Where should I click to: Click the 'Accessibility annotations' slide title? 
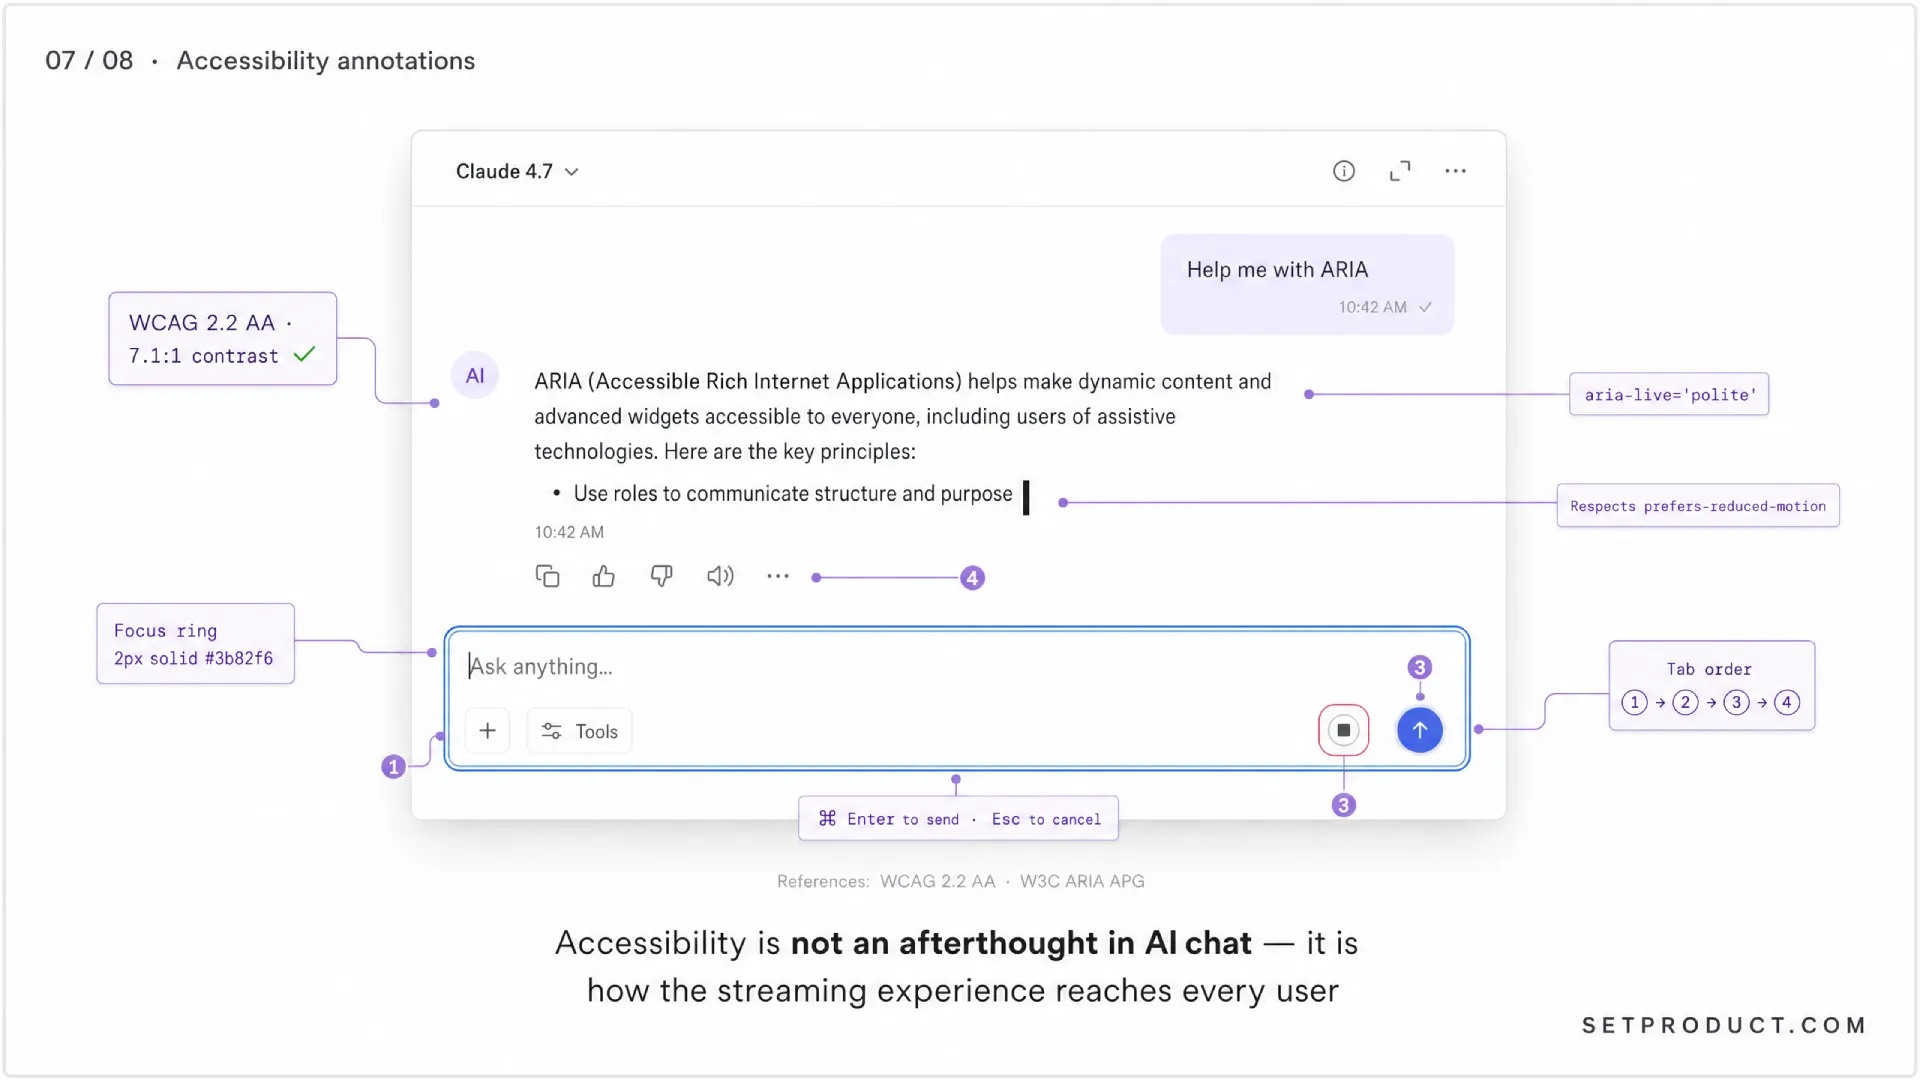(x=326, y=61)
